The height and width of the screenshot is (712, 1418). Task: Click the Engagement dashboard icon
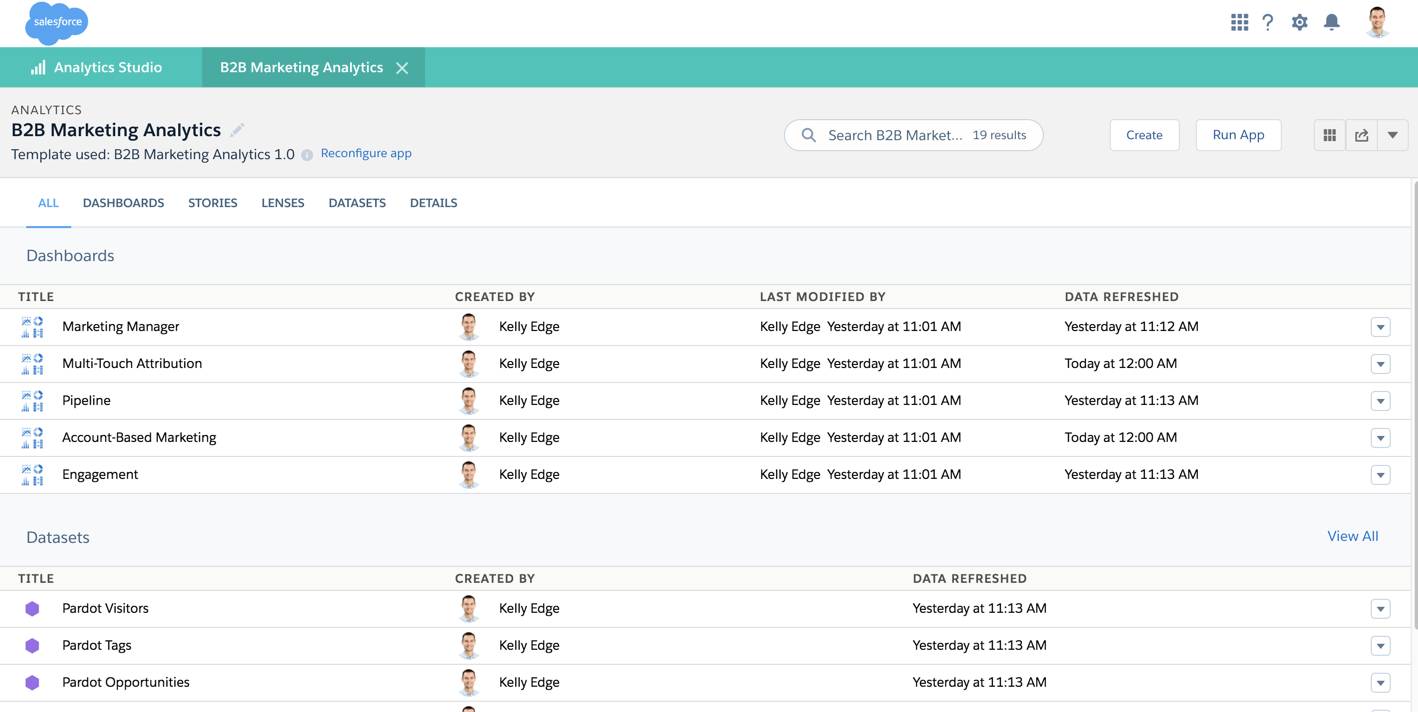[x=32, y=475]
